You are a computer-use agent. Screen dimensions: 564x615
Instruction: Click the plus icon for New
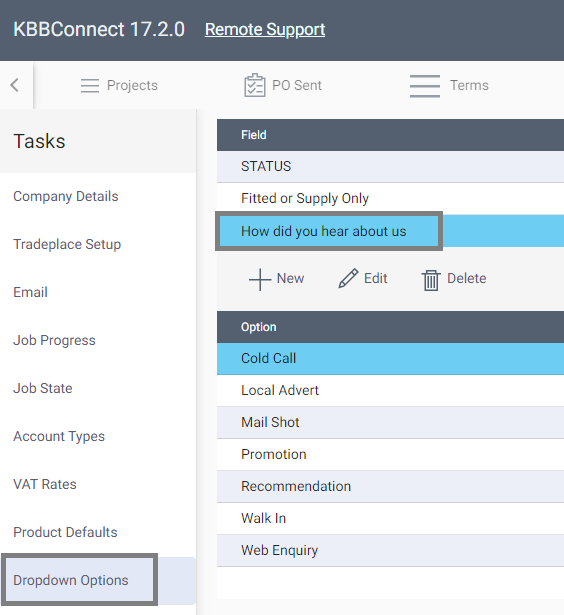pos(260,279)
